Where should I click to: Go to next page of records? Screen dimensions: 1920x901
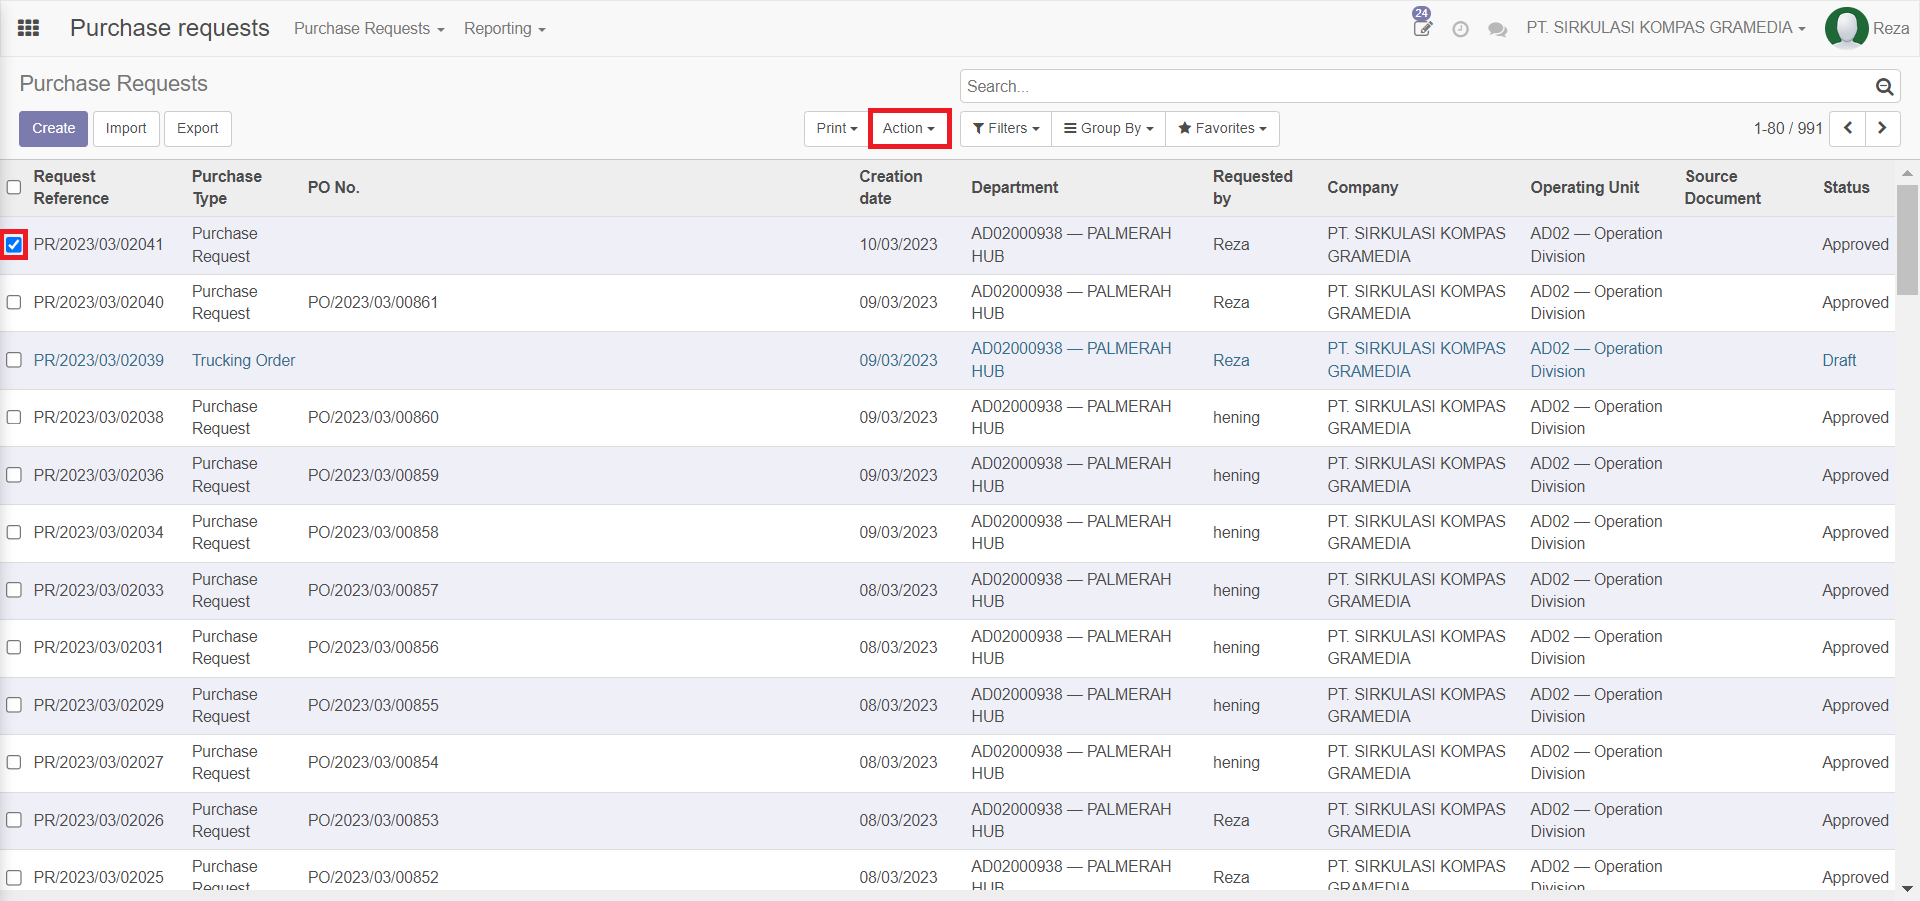pos(1882,128)
